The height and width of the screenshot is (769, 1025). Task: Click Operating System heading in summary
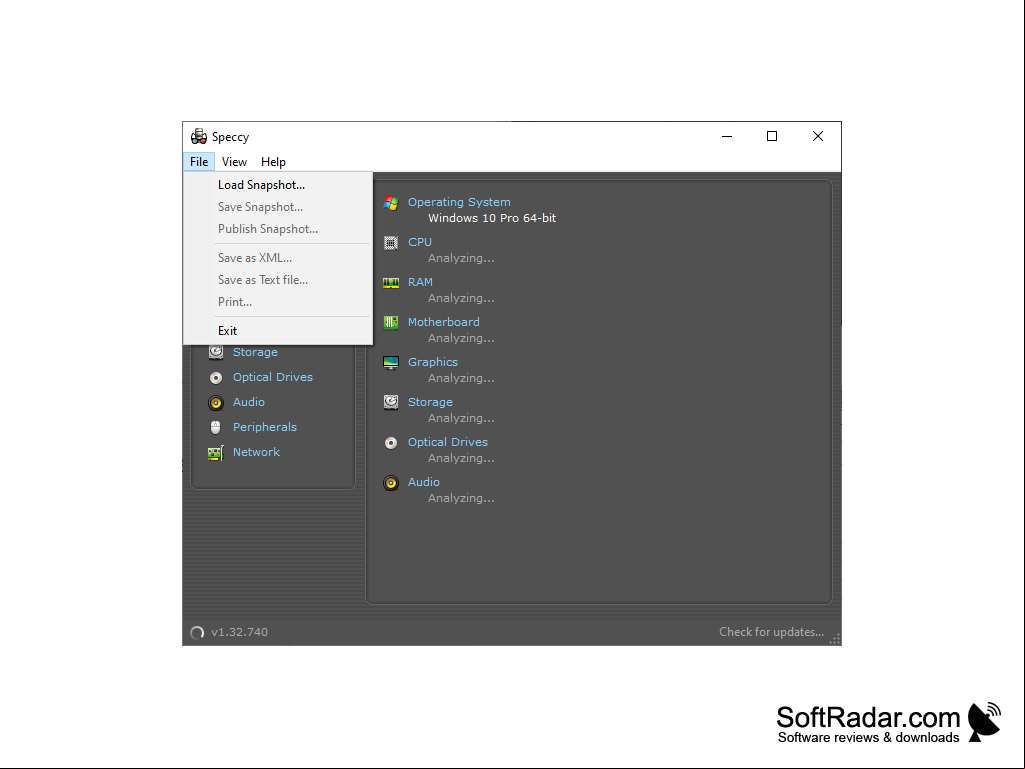pyautogui.click(x=459, y=202)
